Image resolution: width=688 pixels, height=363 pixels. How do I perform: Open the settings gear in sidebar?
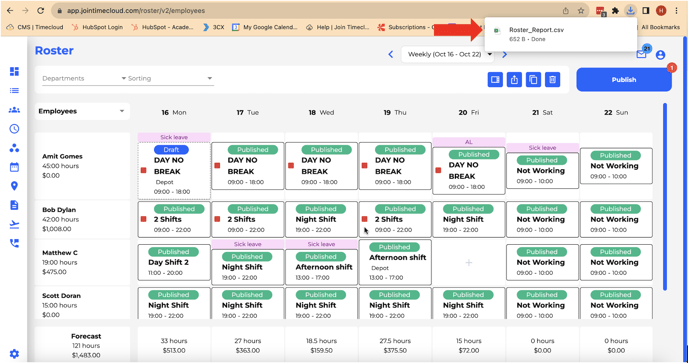[x=14, y=353]
